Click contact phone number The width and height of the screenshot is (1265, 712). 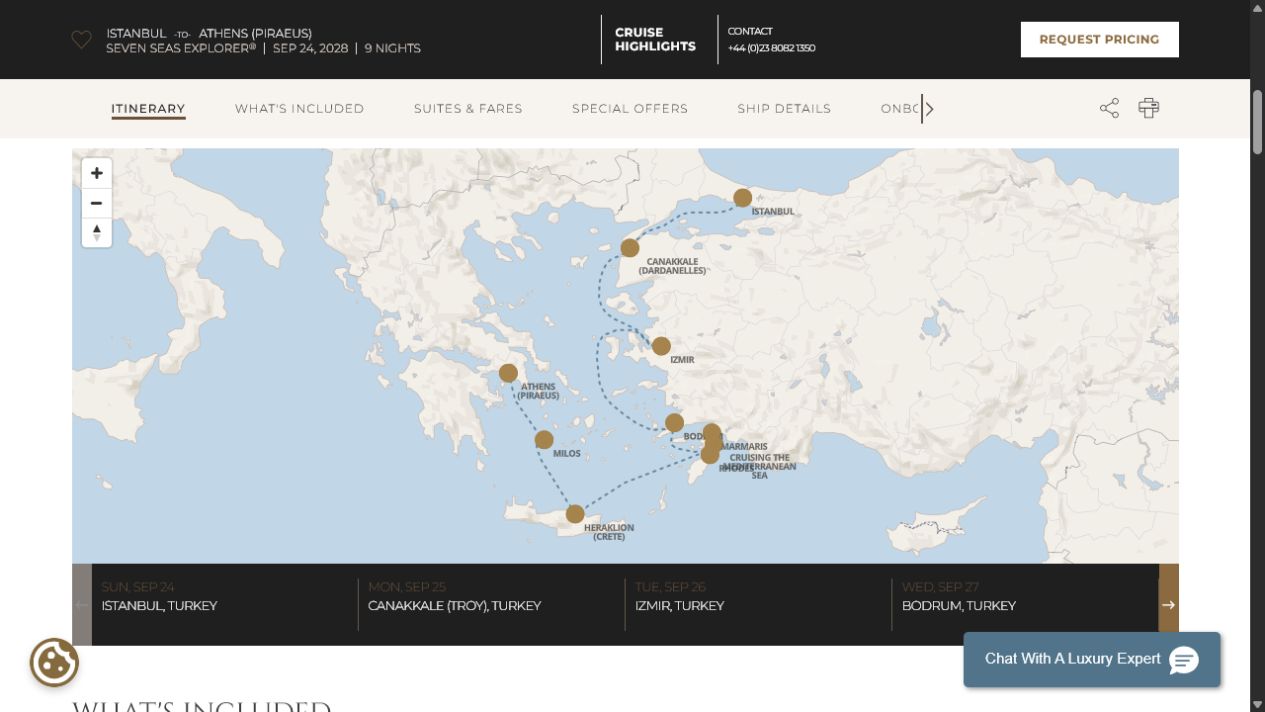pos(771,48)
